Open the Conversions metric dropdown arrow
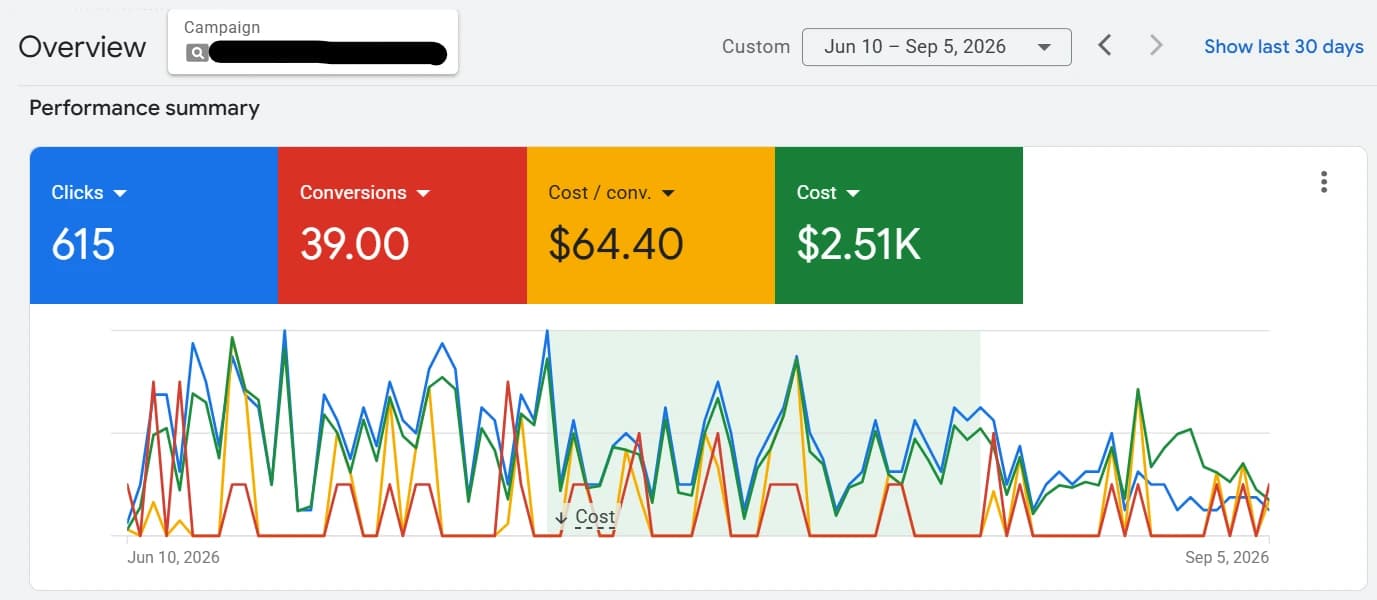Image resolution: width=1377 pixels, height=600 pixels. [x=423, y=193]
